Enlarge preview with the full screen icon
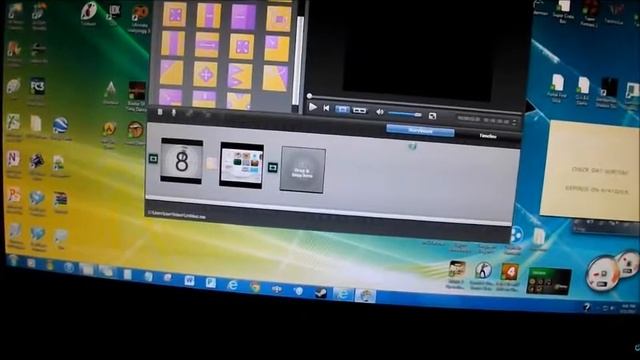 [432, 116]
